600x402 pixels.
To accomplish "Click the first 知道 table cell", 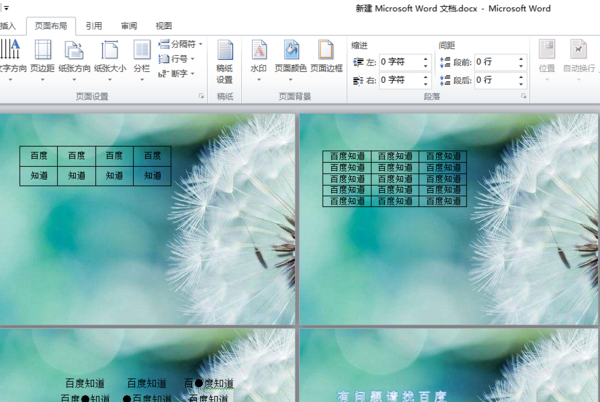I will tap(39, 176).
